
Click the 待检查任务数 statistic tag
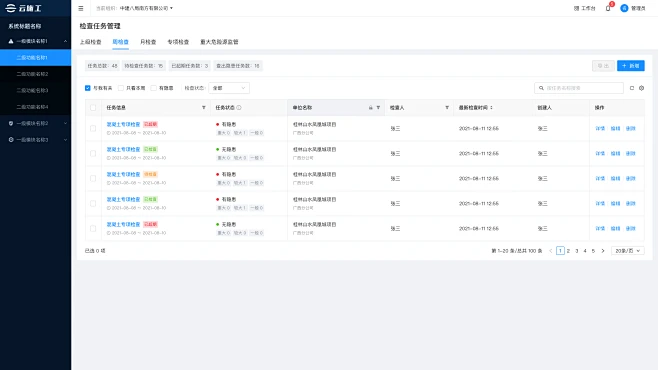coord(144,66)
